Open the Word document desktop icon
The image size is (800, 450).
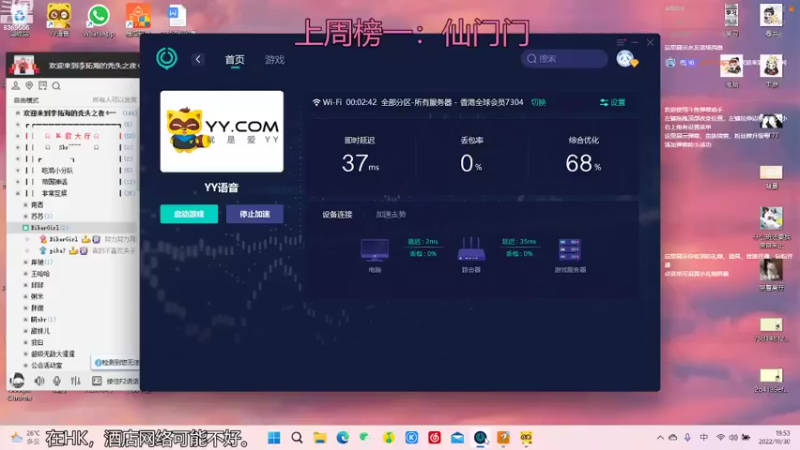(x=177, y=18)
